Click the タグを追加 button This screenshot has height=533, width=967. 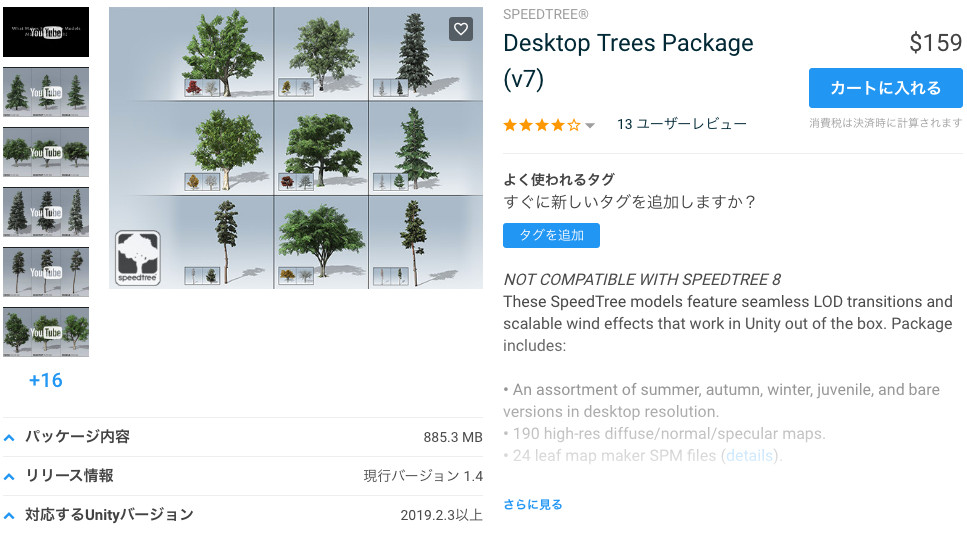coord(551,236)
